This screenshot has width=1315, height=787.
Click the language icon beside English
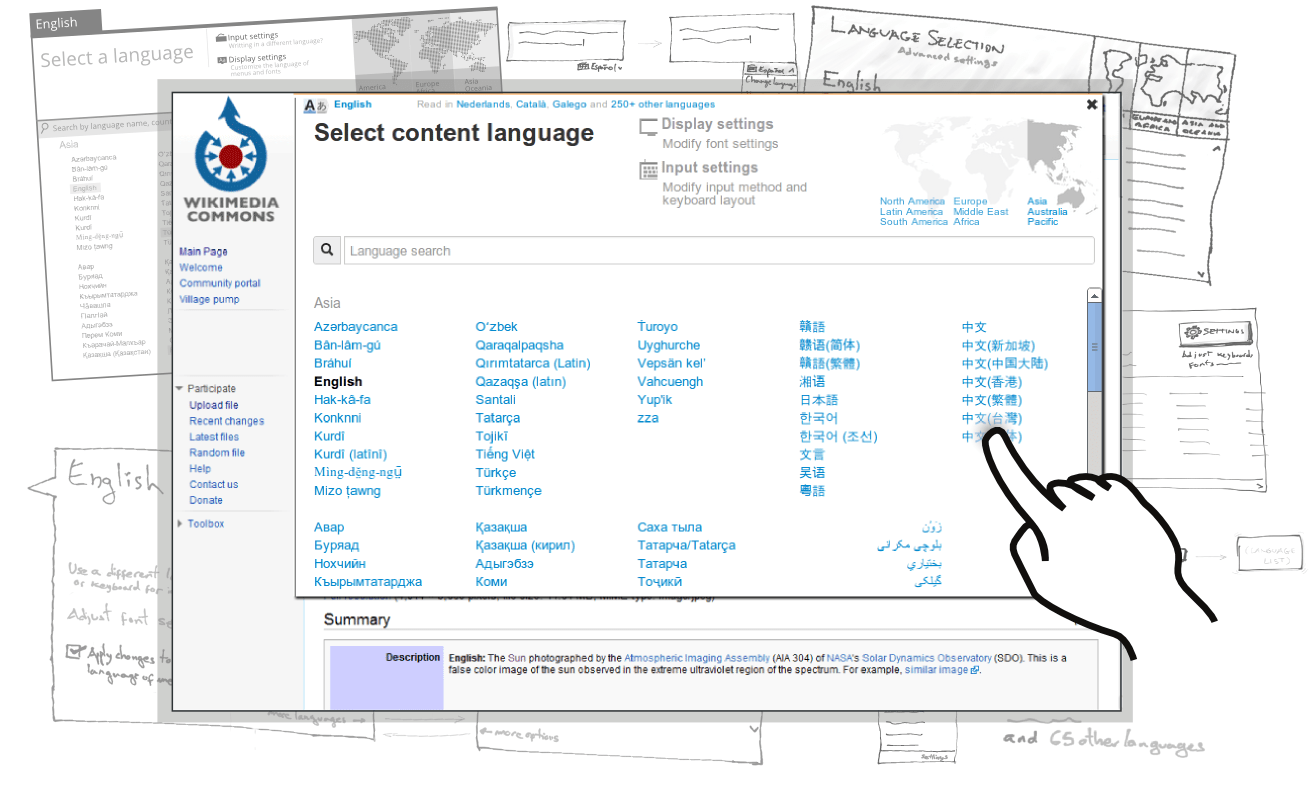[315, 105]
